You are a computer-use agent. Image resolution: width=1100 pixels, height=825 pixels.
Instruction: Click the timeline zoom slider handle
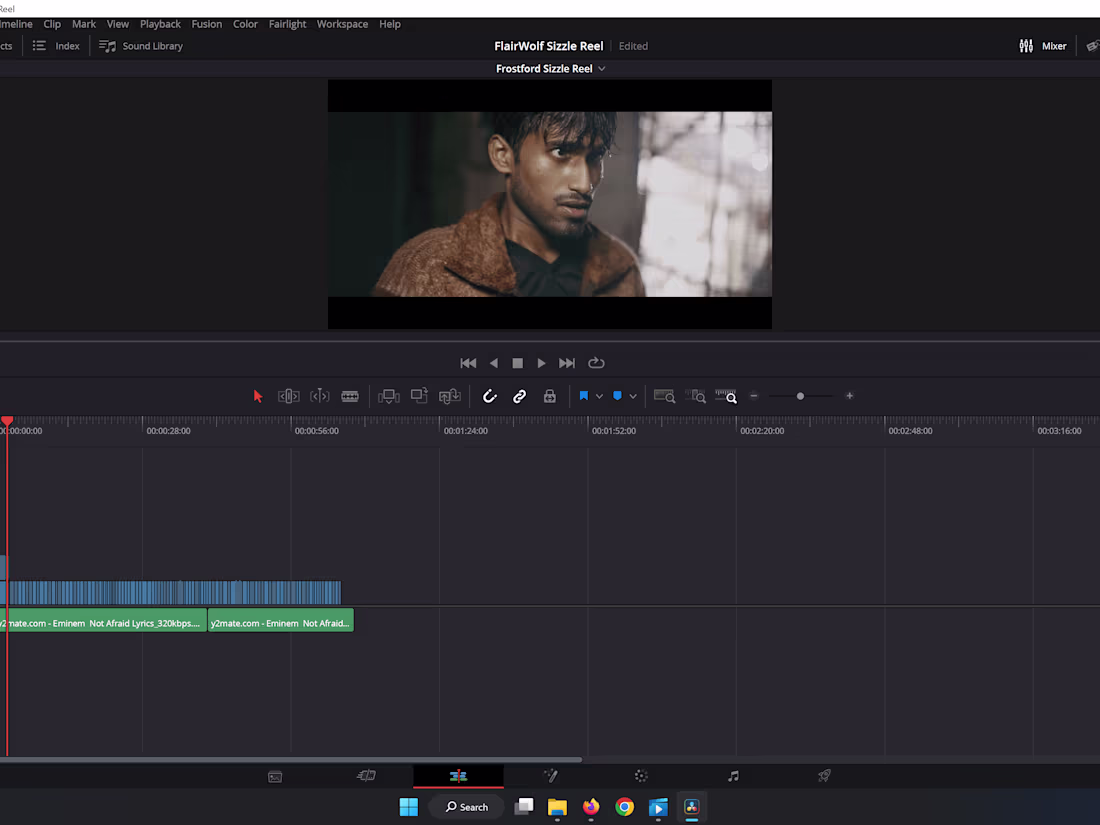coord(800,396)
